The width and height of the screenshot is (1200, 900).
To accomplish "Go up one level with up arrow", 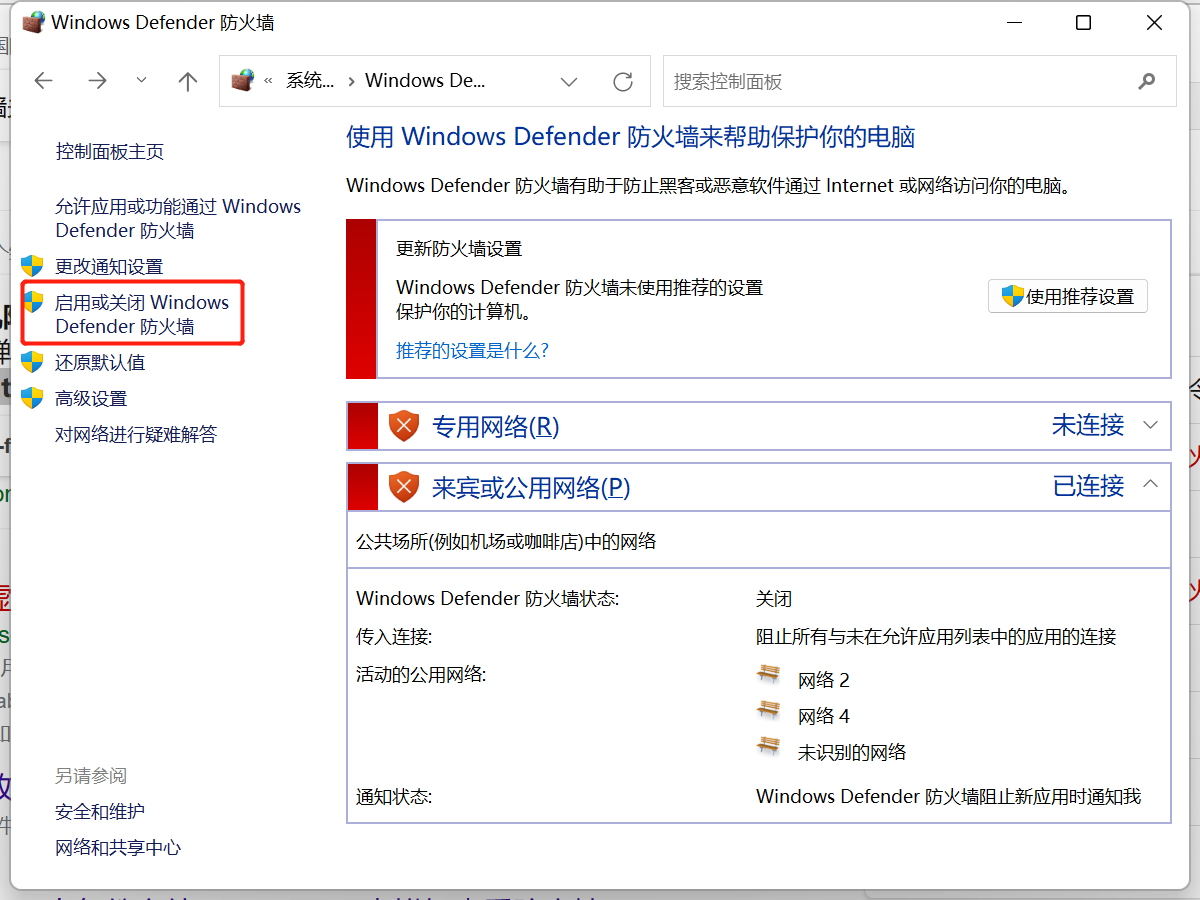I will pyautogui.click(x=188, y=81).
